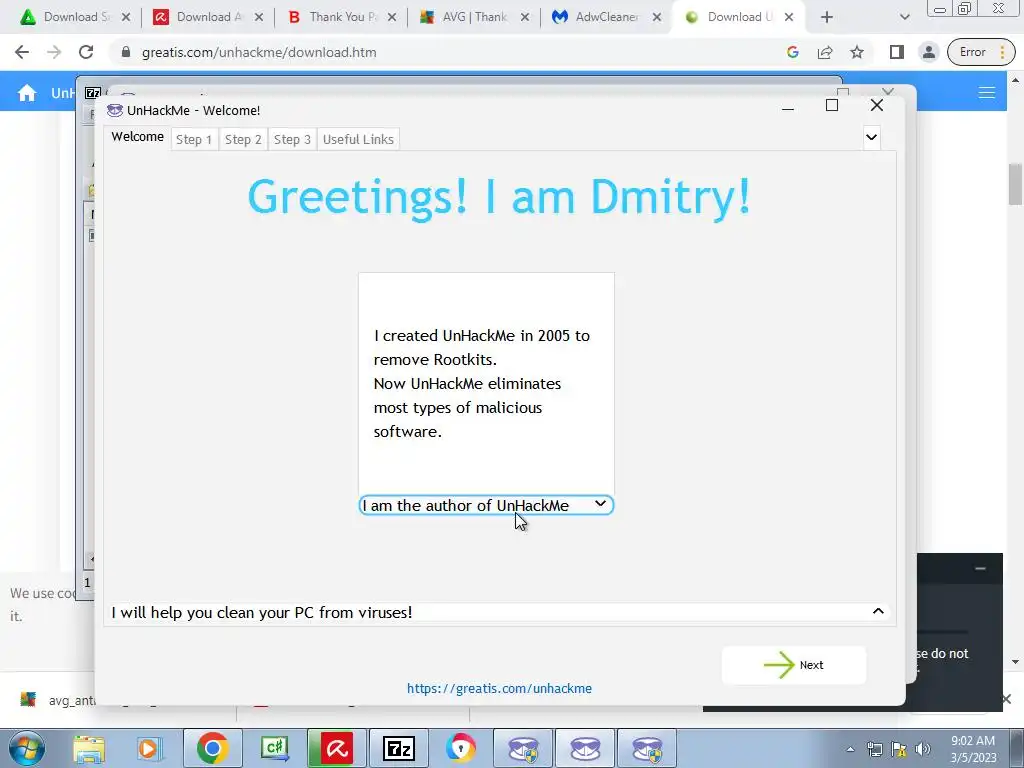
Task: Close the first Download browser tab
Action: click(126, 17)
